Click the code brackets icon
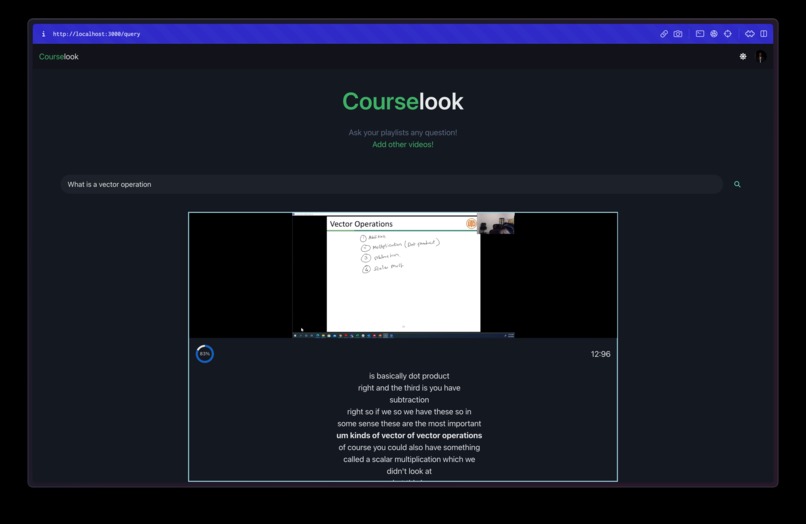Image resolution: width=806 pixels, height=524 pixels. (x=749, y=34)
